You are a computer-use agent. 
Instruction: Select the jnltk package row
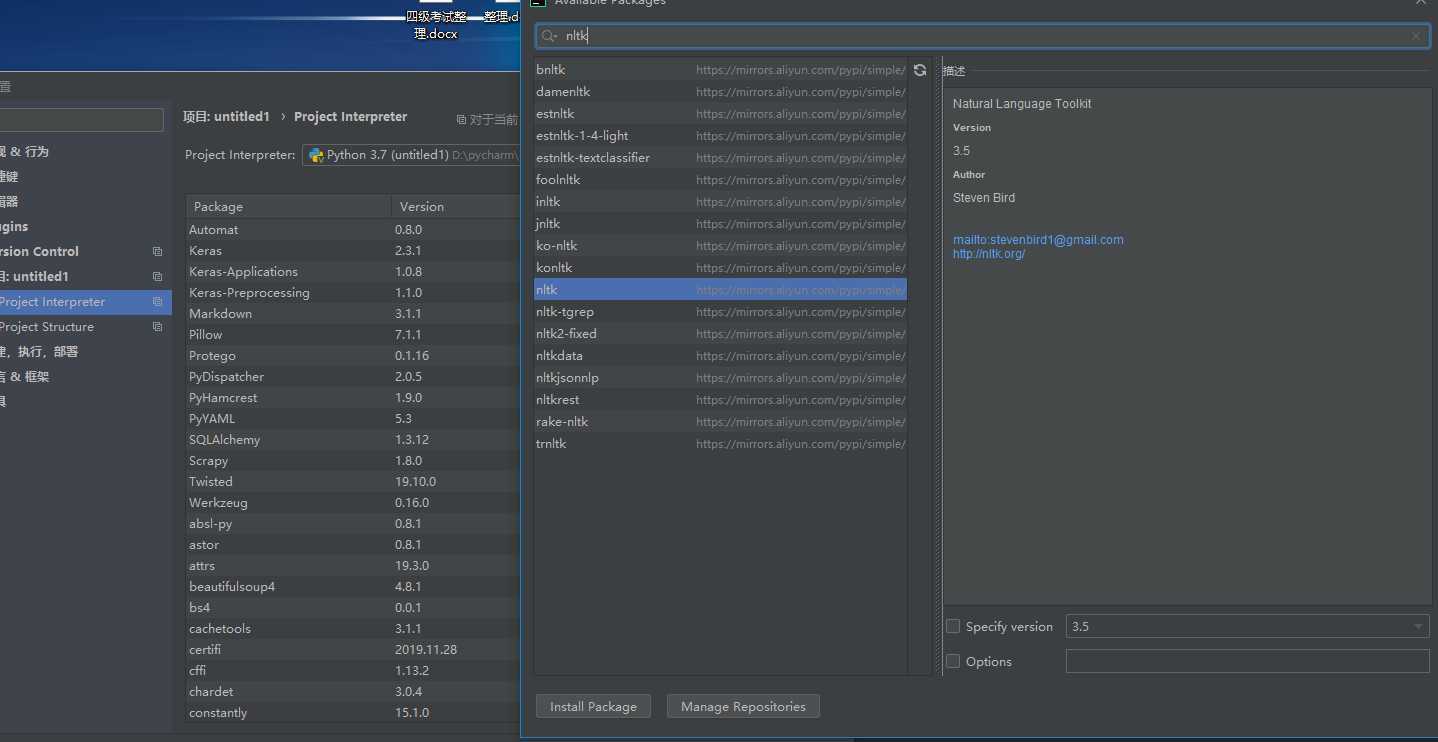click(720, 224)
